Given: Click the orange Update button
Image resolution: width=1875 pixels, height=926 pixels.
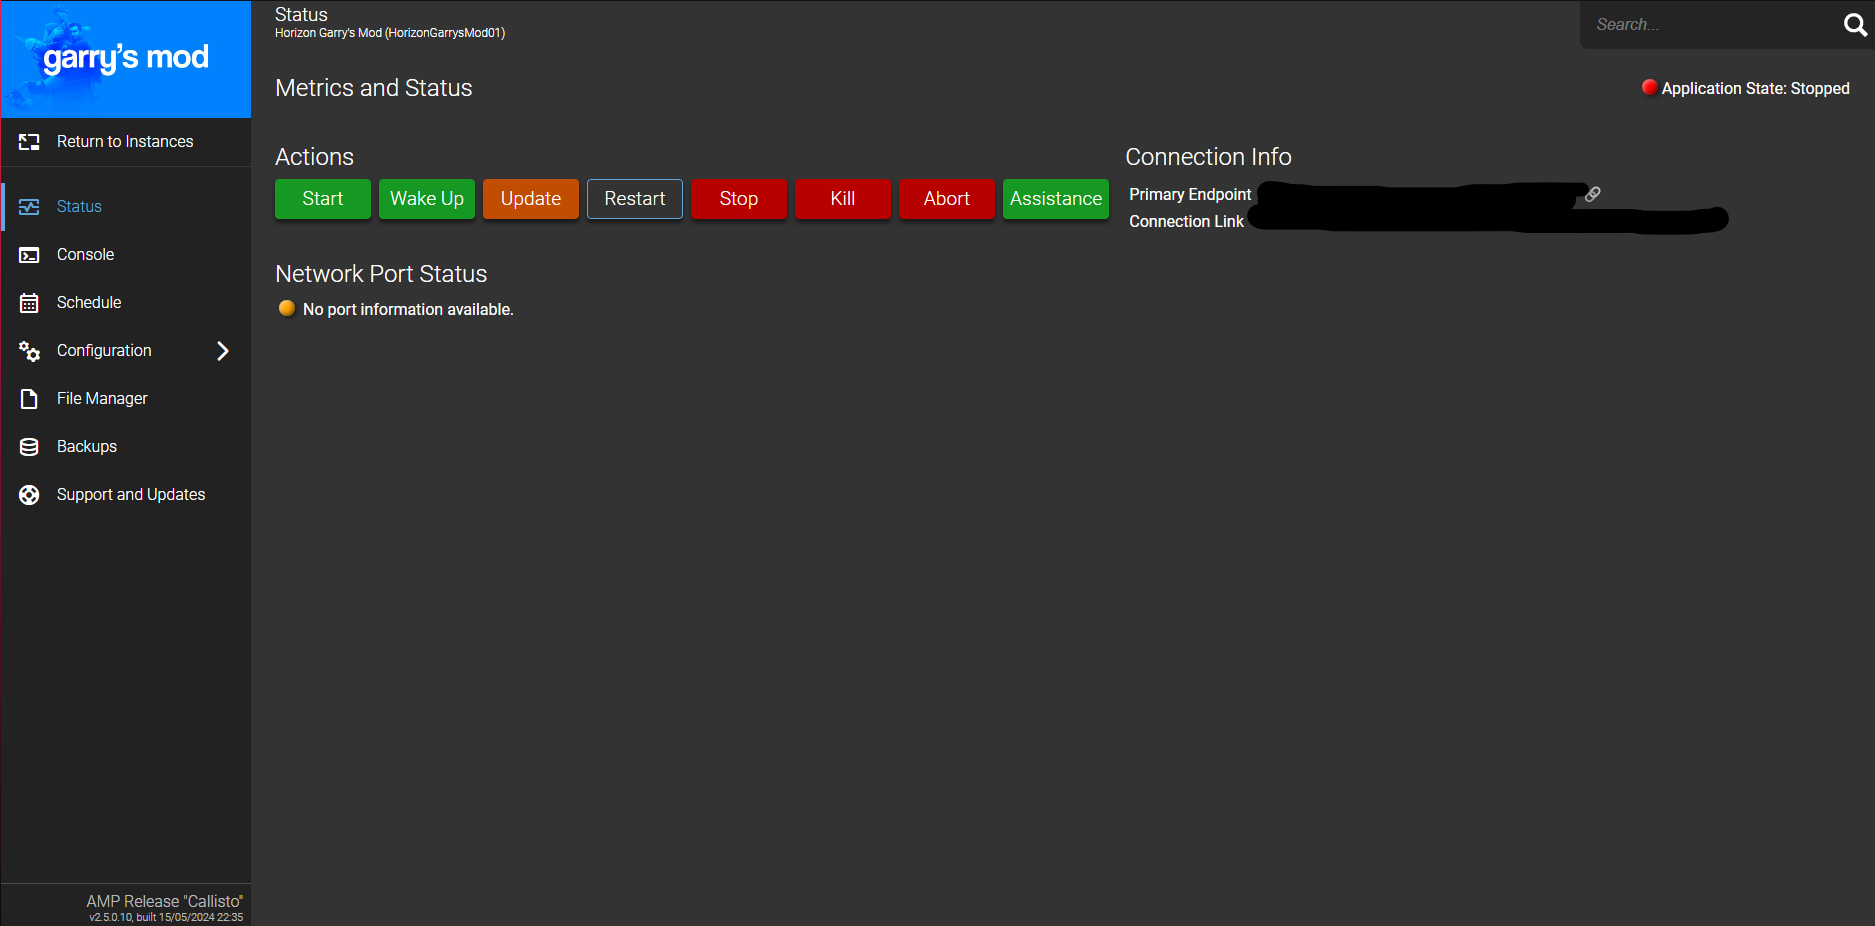Looking at the screenshot, I should (531, 199).
